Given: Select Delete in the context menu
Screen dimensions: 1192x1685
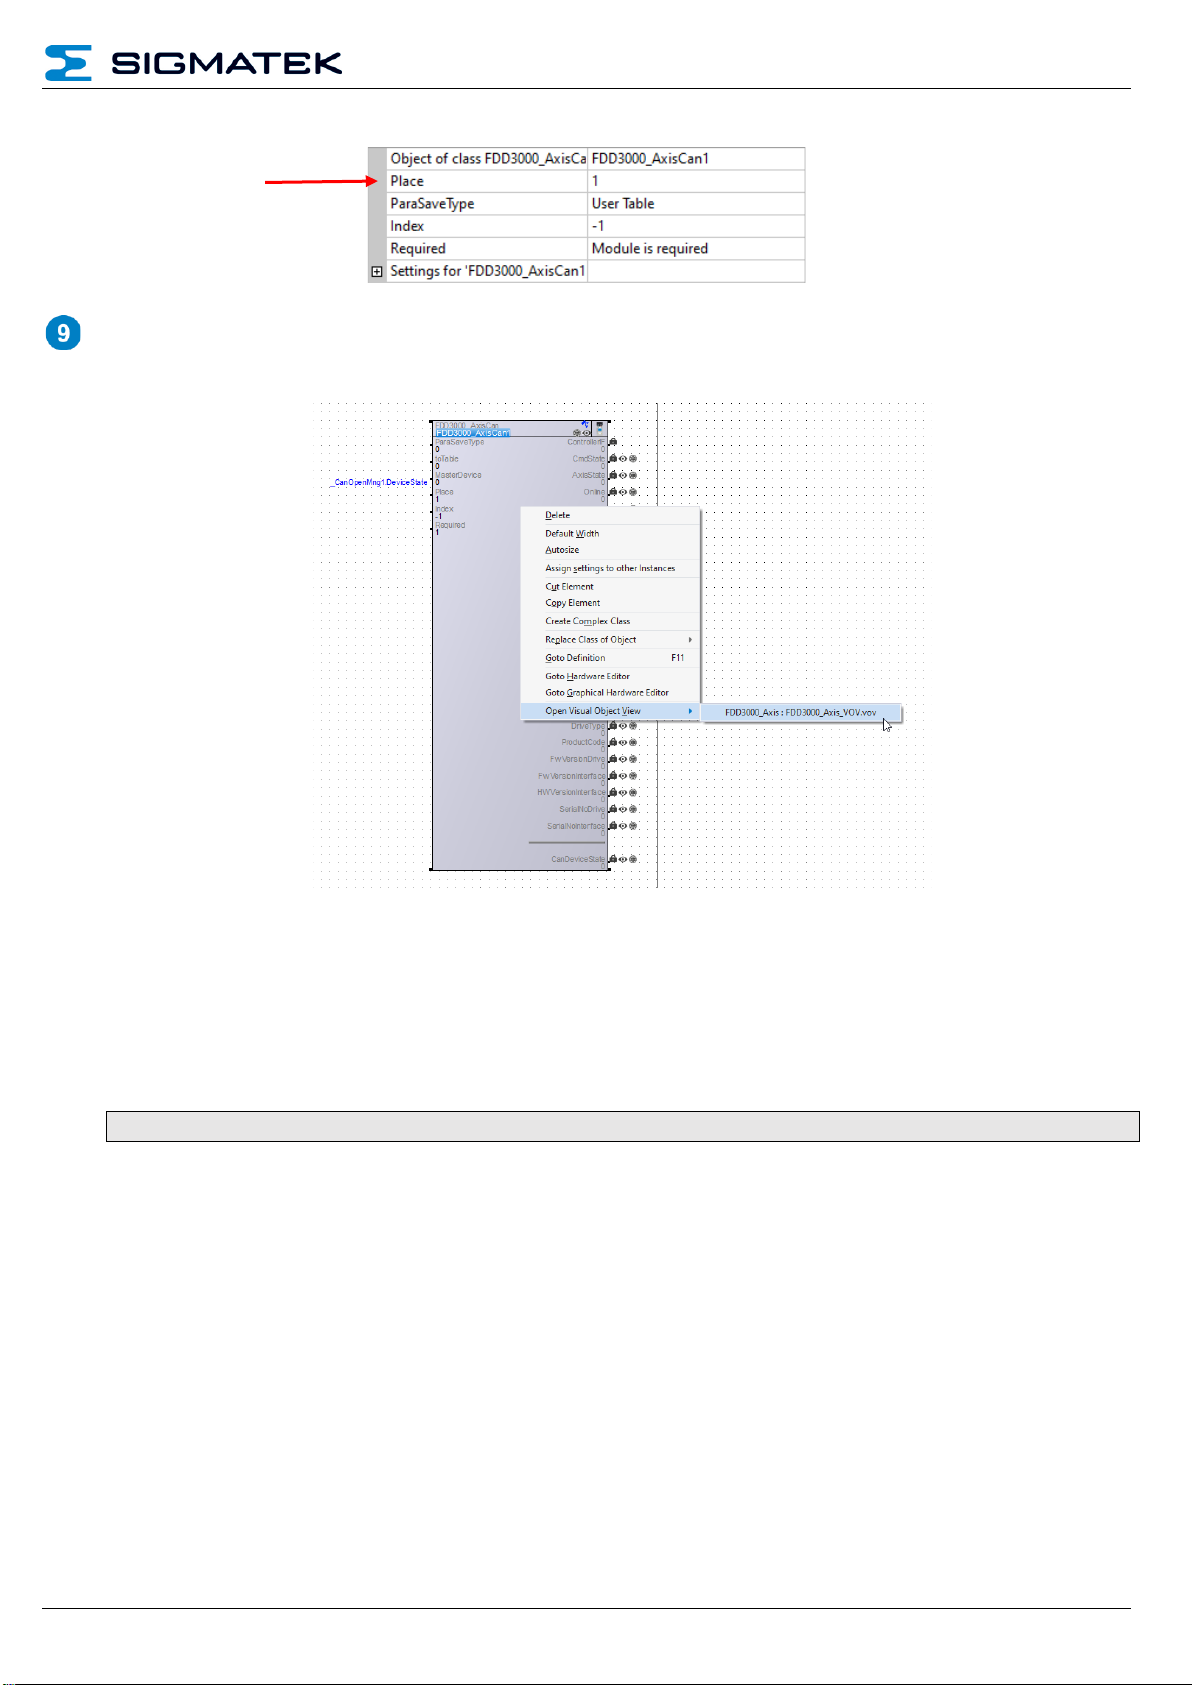Looking at the screenshot, I should 557,516.
